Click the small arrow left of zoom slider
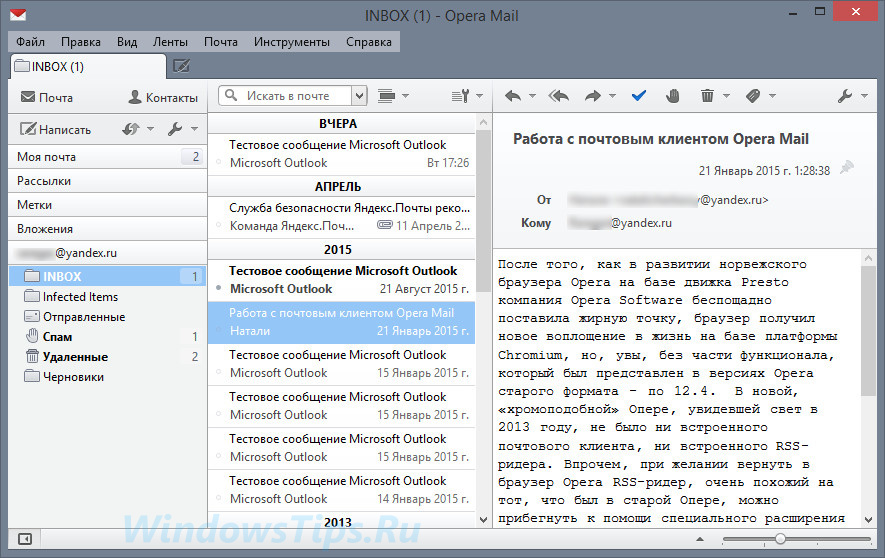885x558 pixels. [700, 539]
